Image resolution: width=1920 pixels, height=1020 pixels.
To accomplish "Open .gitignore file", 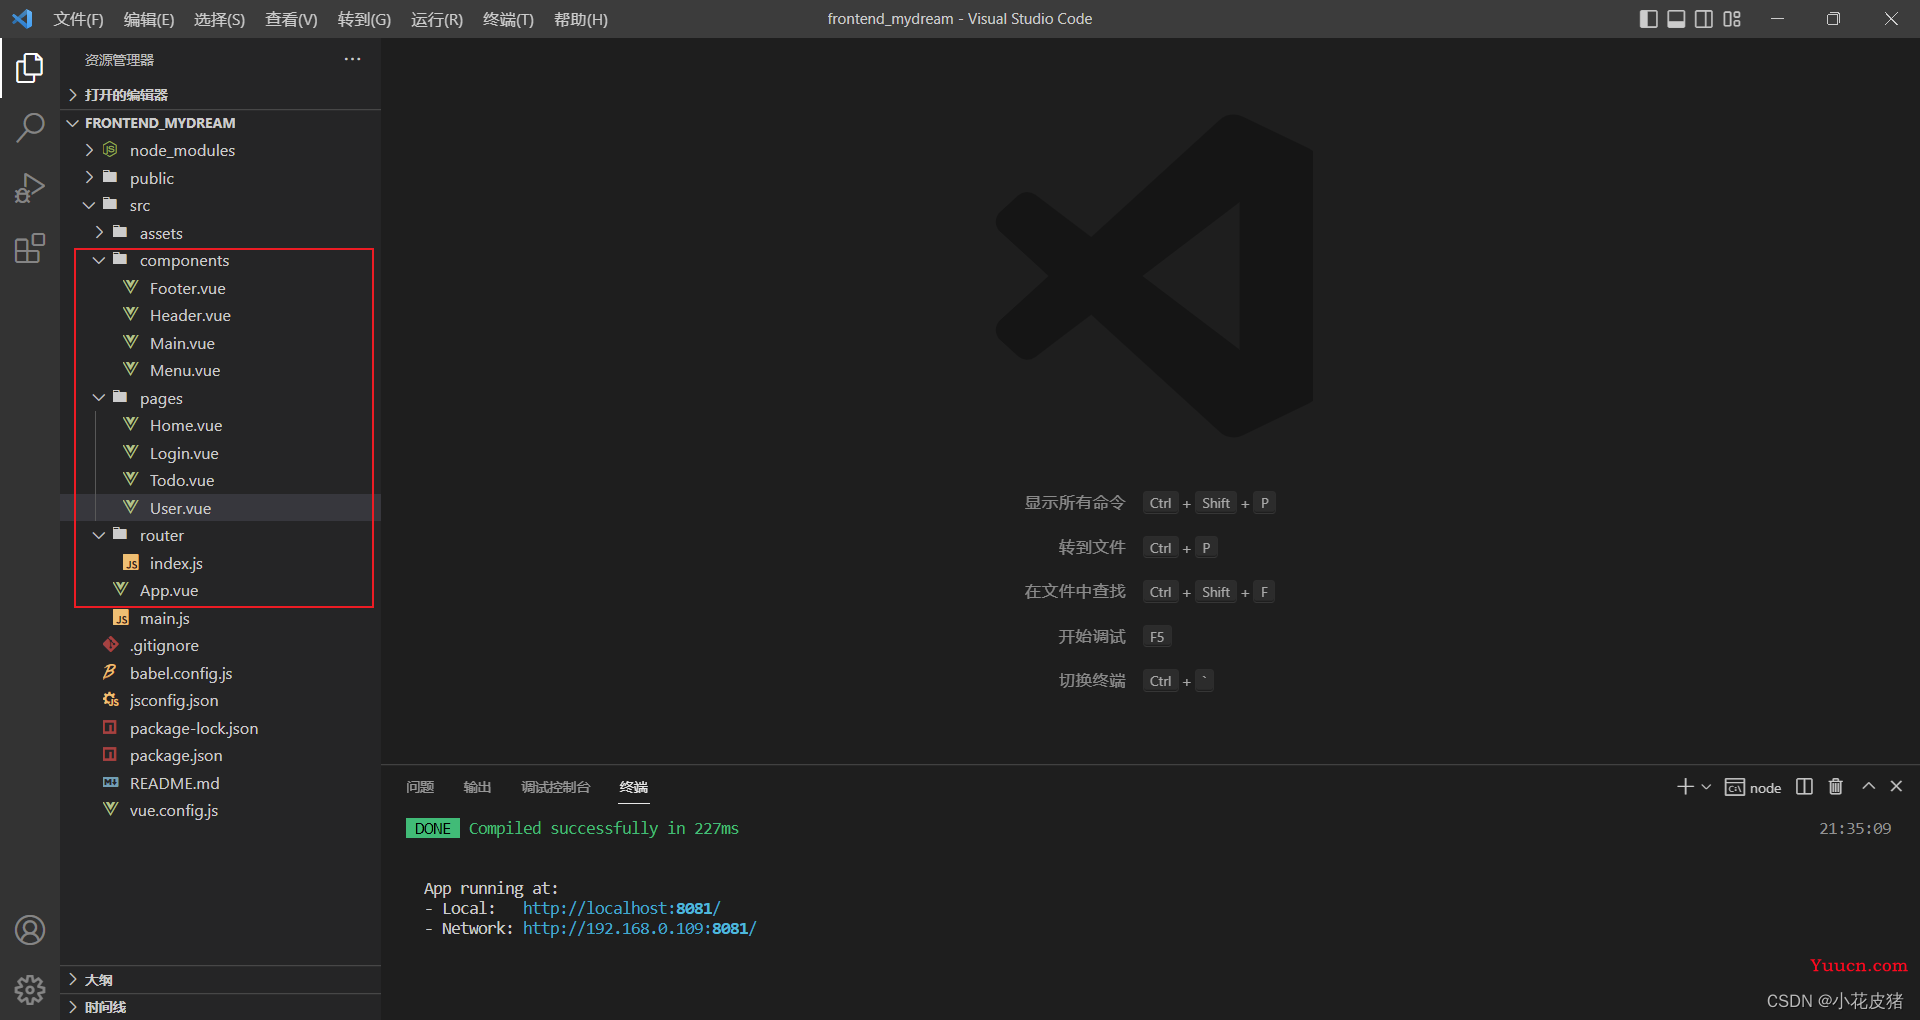I will (221, 645).
